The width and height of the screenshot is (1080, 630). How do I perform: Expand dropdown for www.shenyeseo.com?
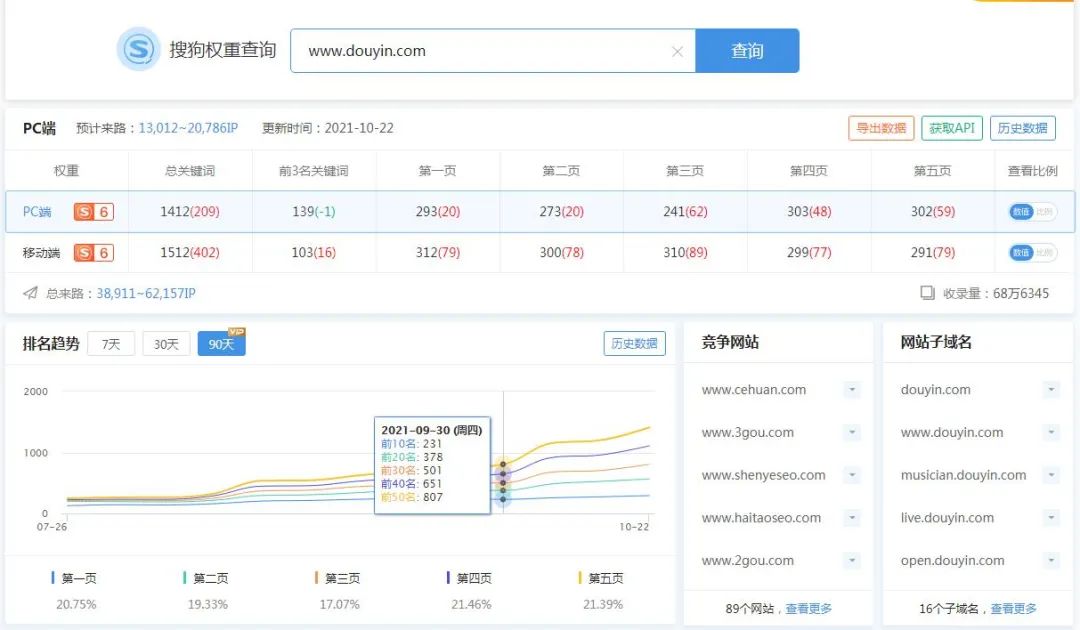click(852, 475)
